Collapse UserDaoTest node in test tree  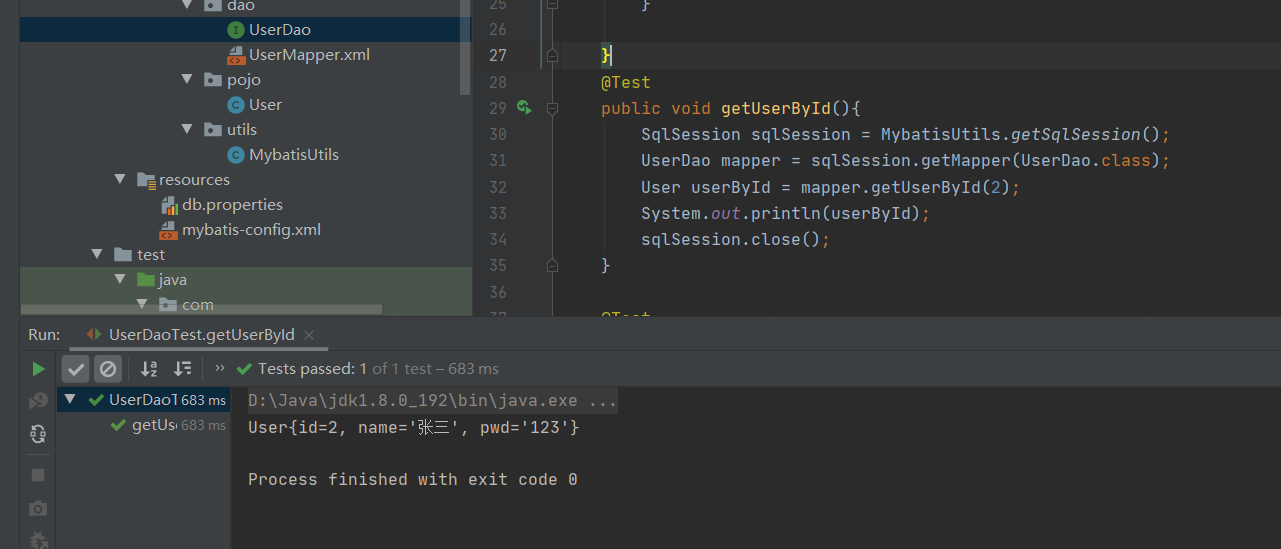70,400
